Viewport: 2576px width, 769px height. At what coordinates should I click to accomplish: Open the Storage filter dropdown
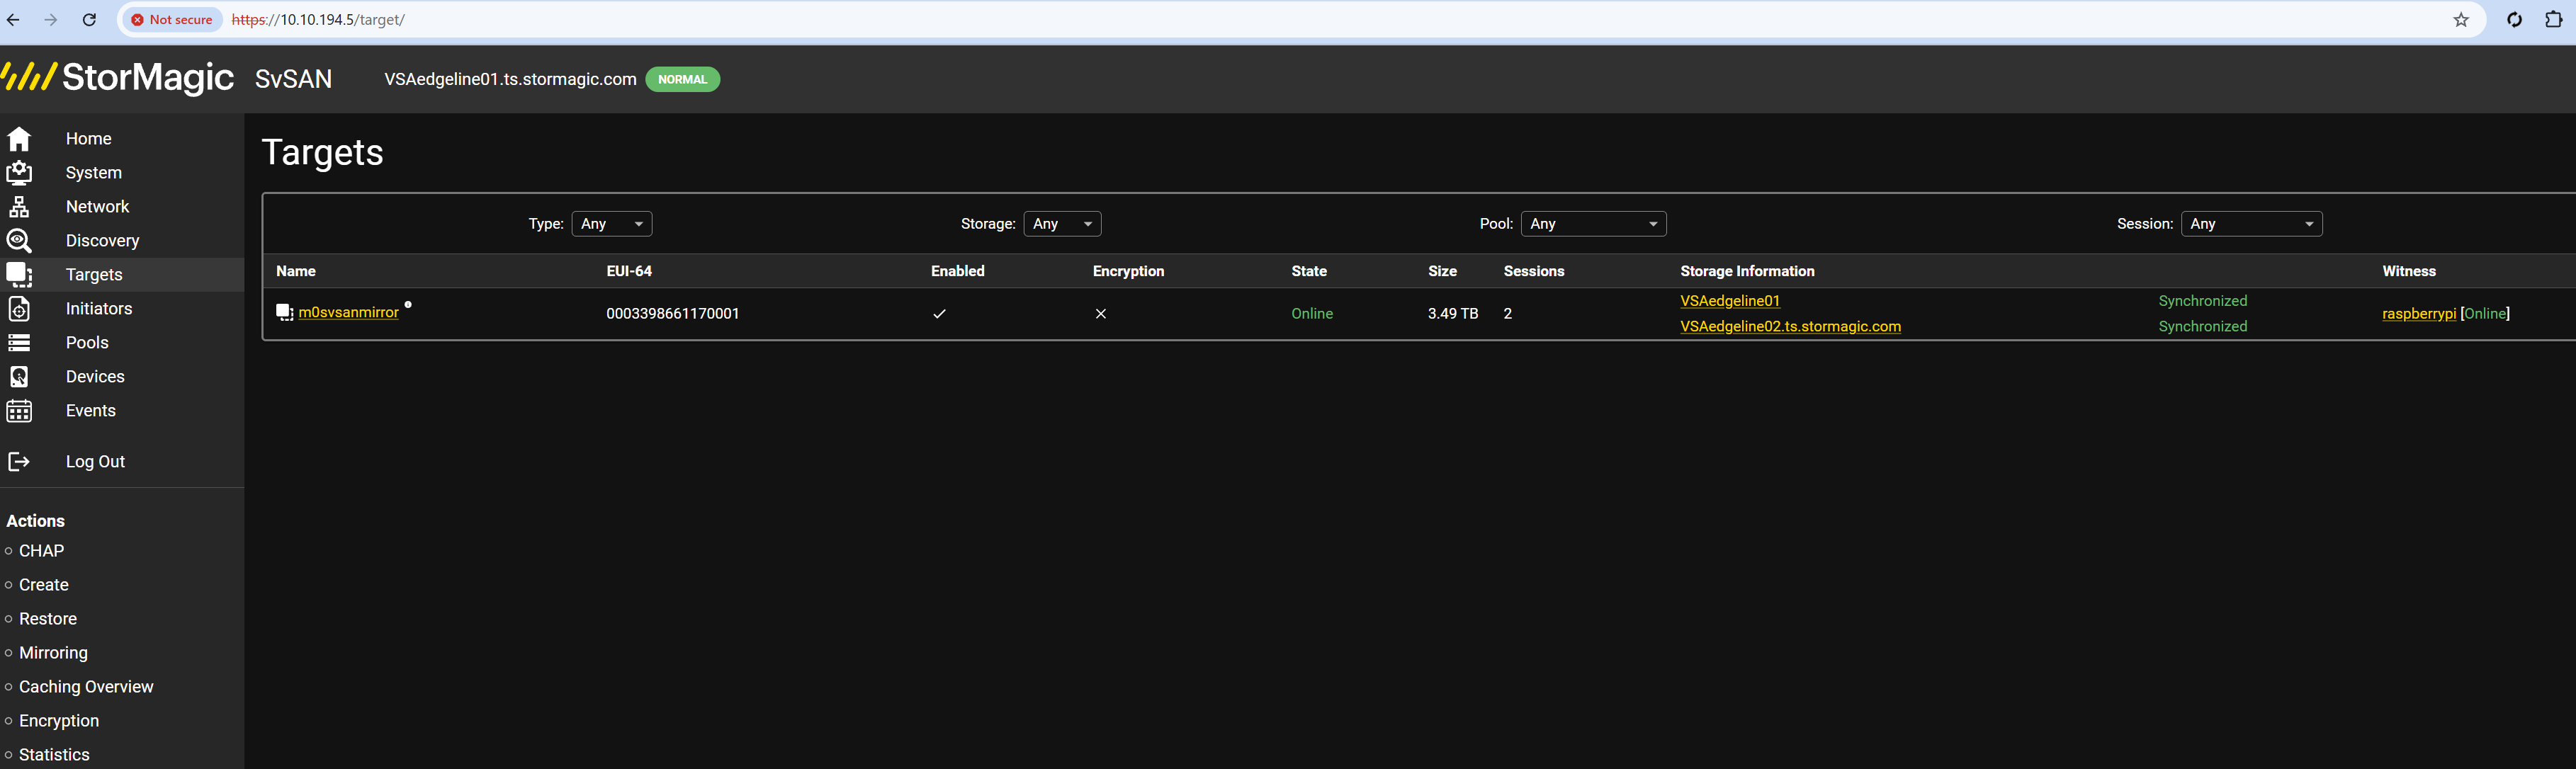click(x=1062, y=224)
